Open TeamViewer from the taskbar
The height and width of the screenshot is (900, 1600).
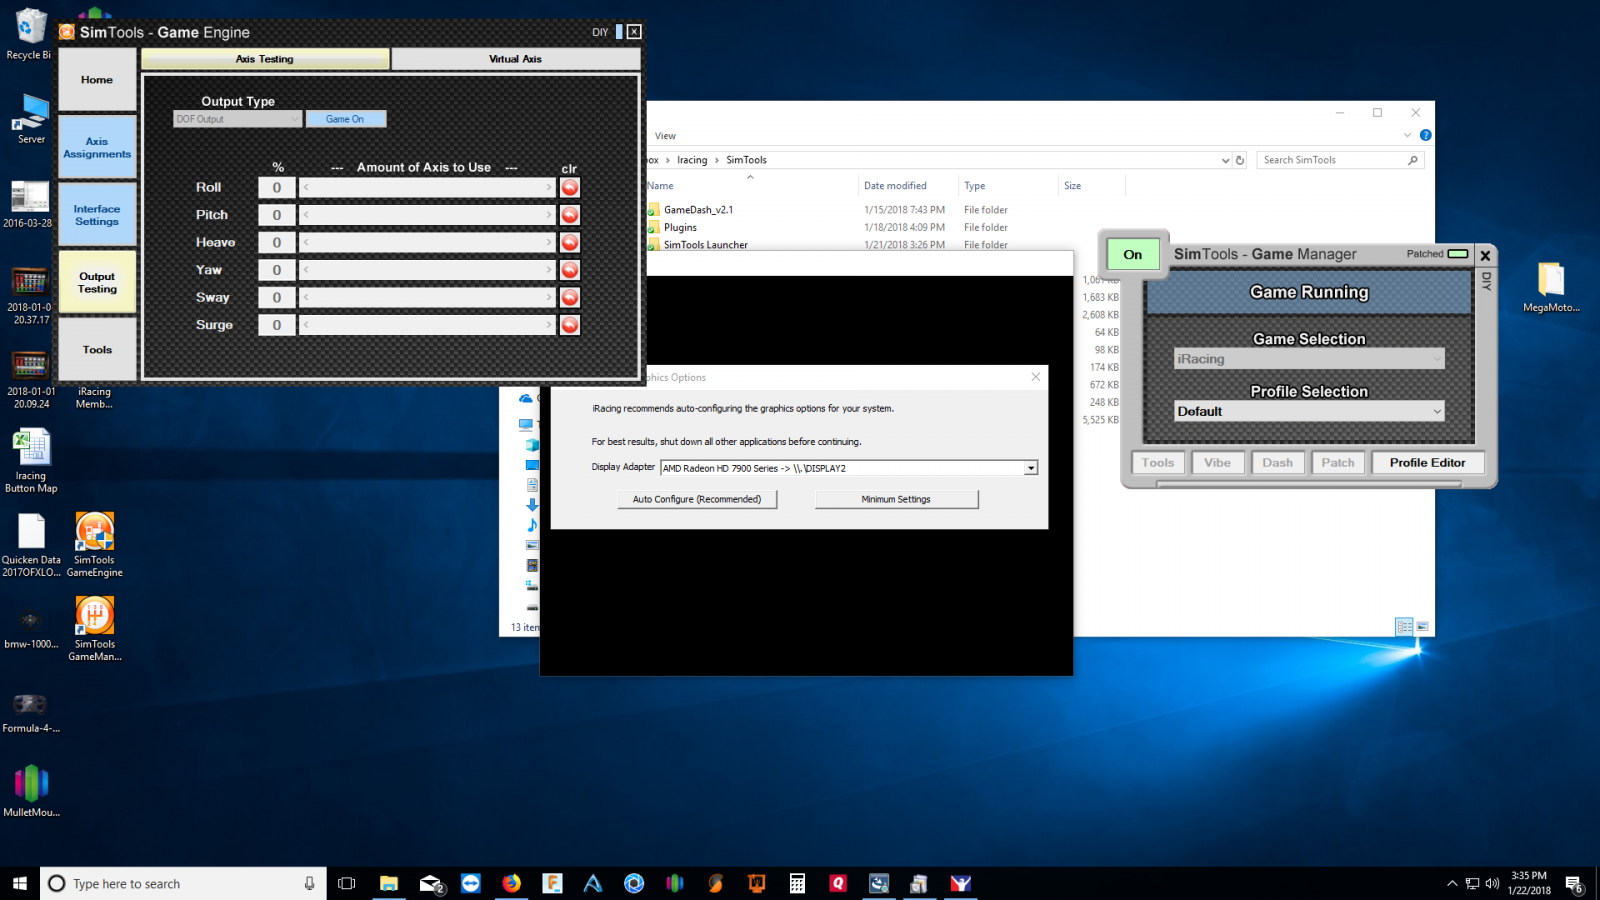pyautogui.click(x=471, y=883)
